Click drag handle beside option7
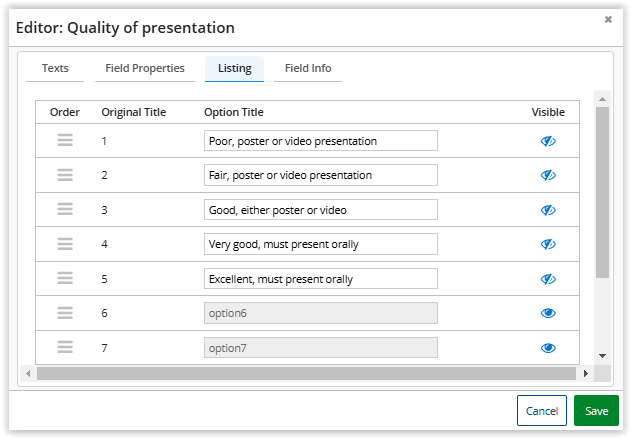The image size is (631, 438). pos(65,347)
